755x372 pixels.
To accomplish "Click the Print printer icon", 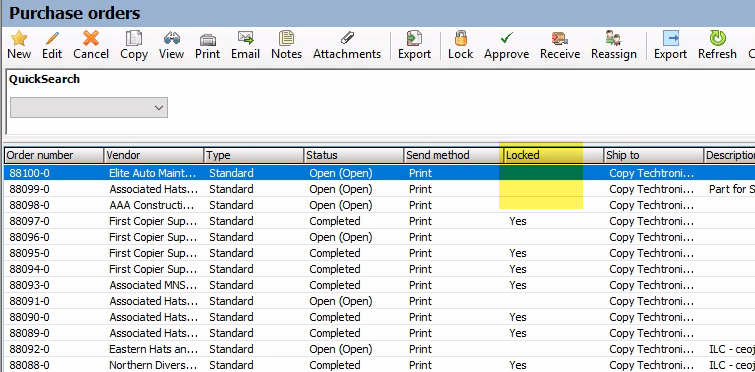I will click(x=208, y=39).
